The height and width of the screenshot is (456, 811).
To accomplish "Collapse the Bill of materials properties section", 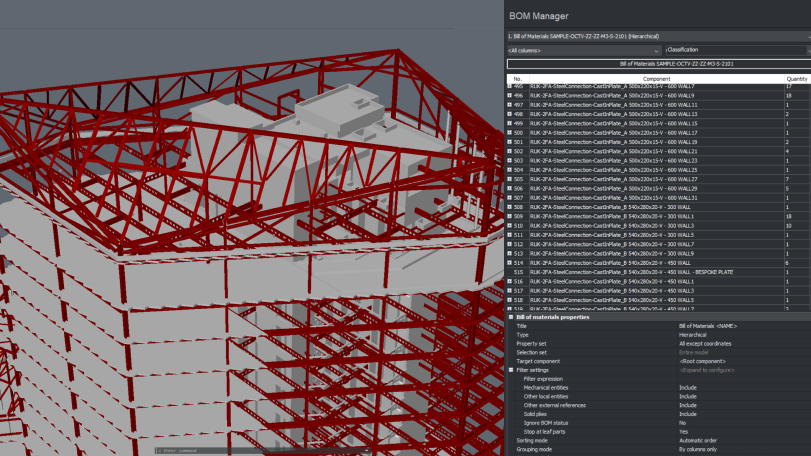I will (x=511, y=317).
